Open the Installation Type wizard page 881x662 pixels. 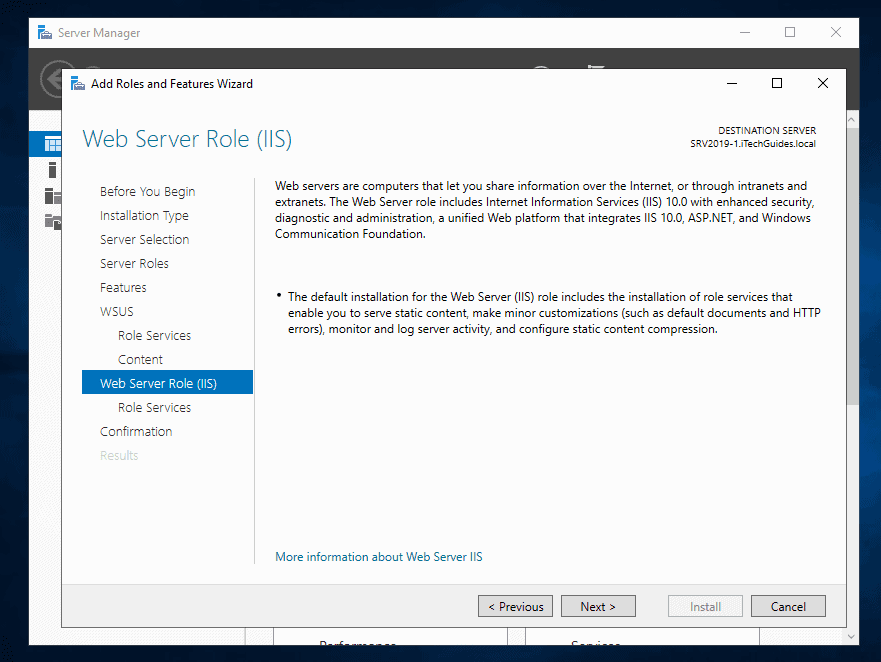(143, 215)
